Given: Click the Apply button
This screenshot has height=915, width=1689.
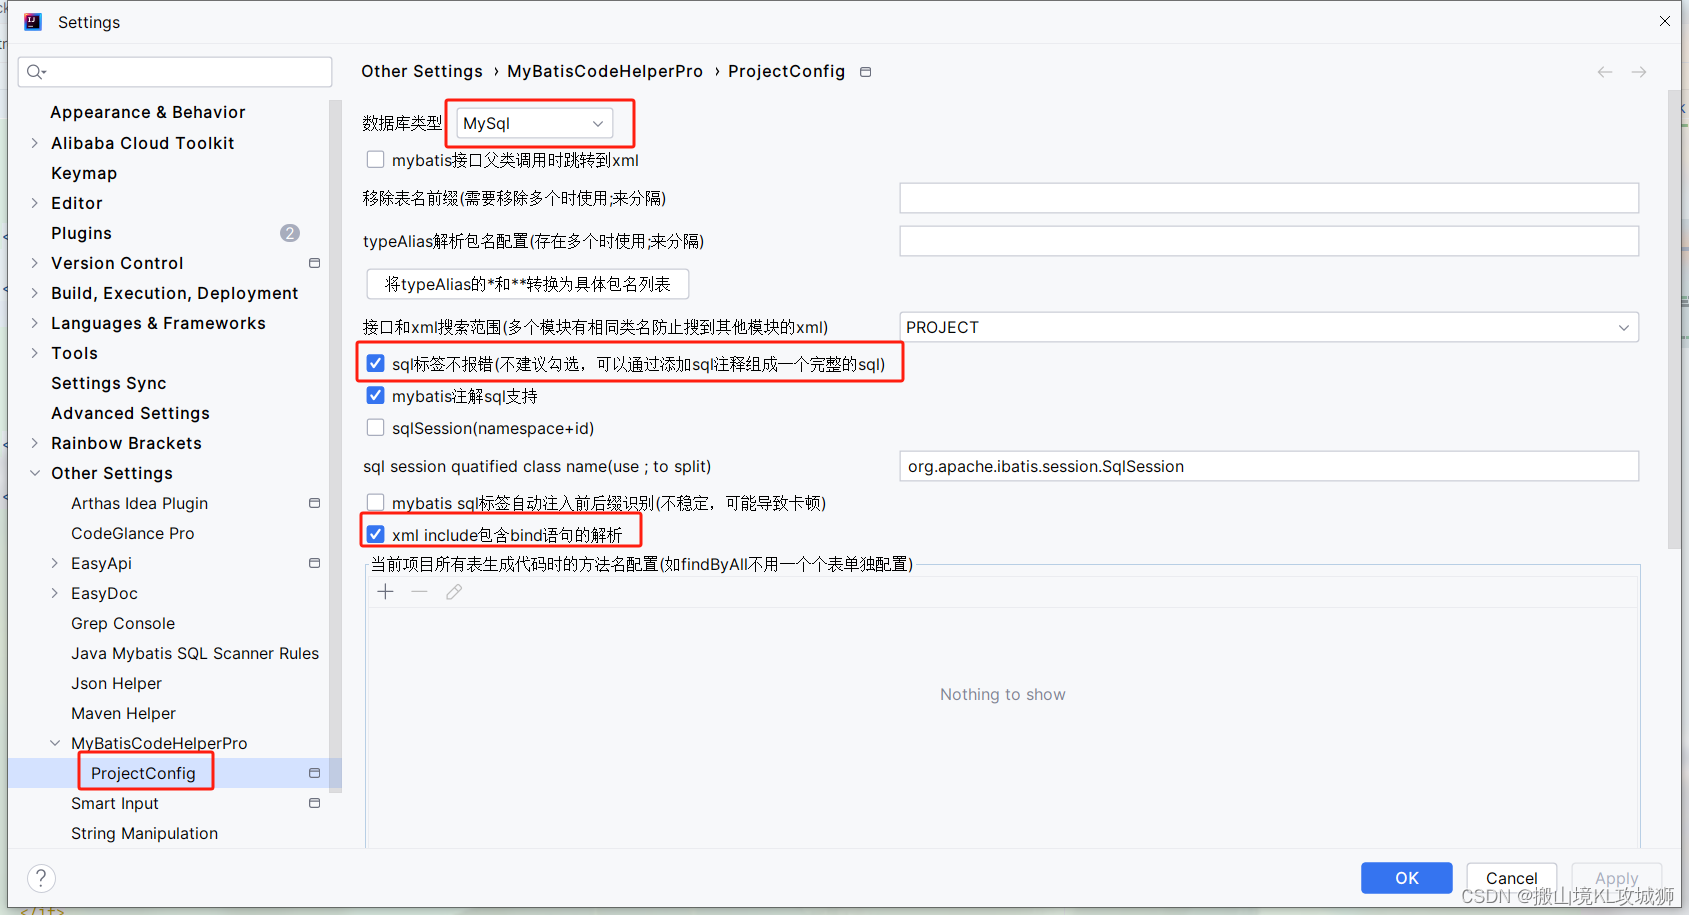Looking at the screenshot, I should point(1616,878).
